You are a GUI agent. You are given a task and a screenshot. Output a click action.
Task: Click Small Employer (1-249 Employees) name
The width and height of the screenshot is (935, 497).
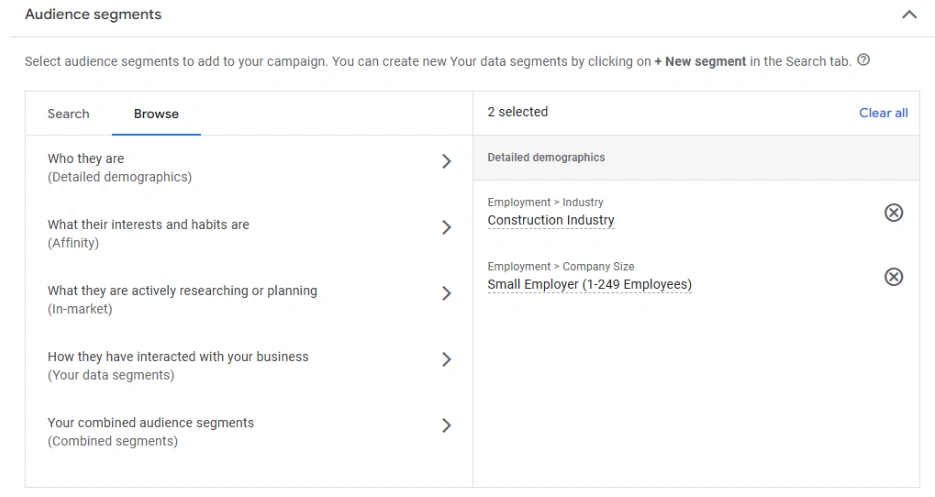tap(589, 285)
